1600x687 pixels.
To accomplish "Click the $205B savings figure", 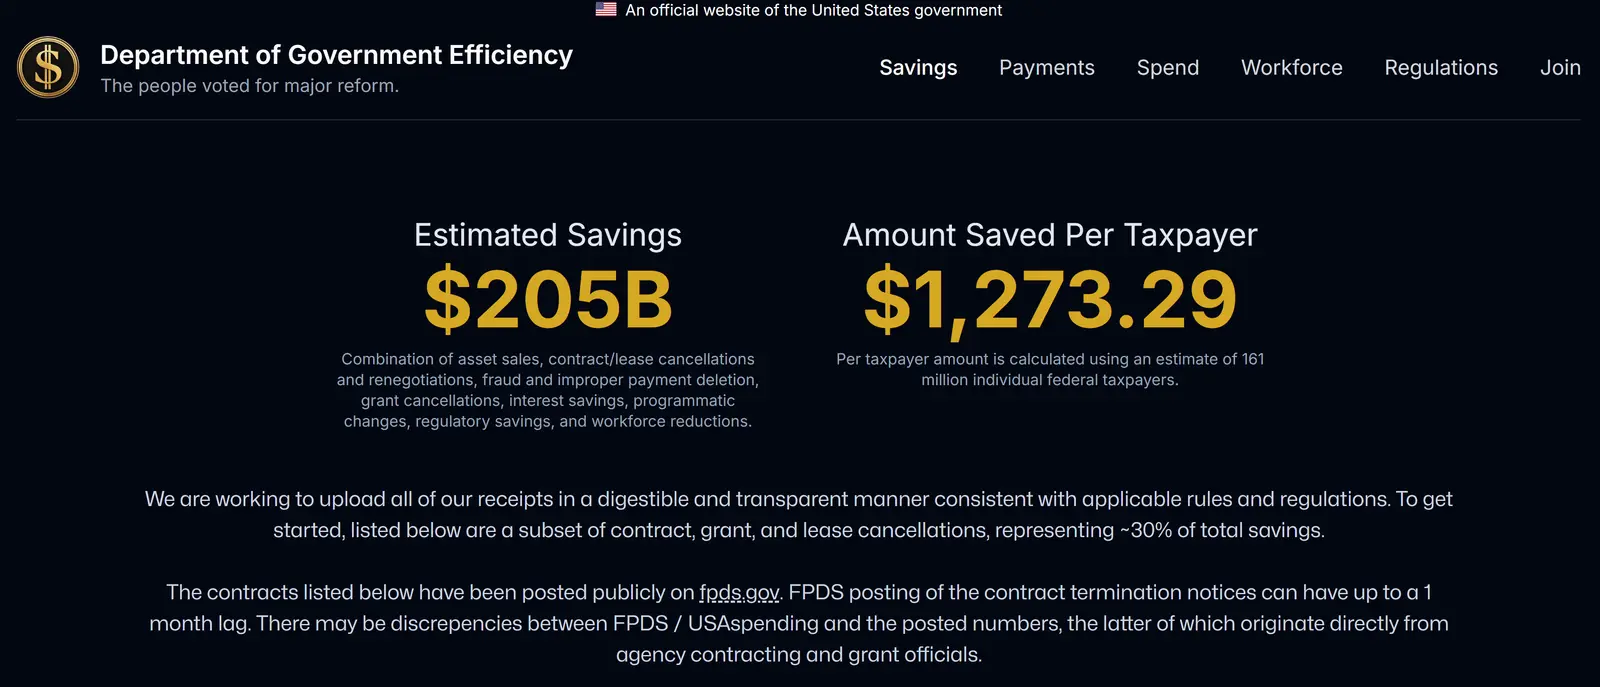I will pyautogui.click(x=548, y=299).
